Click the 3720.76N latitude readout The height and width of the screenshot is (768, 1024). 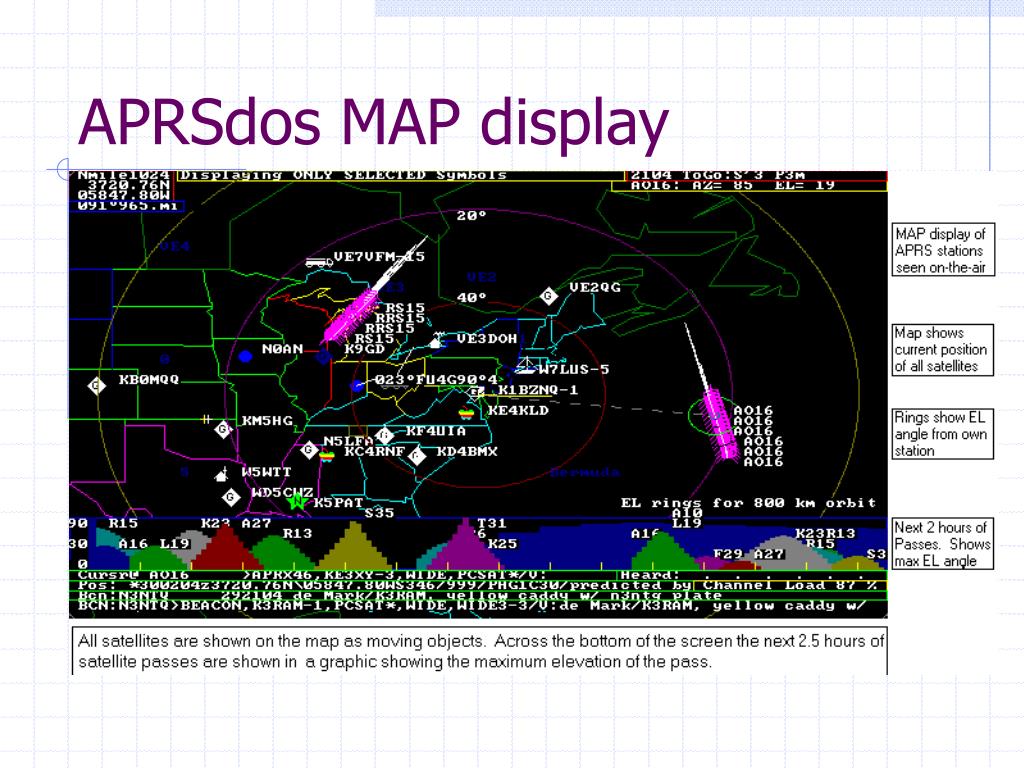pos(128,185)
